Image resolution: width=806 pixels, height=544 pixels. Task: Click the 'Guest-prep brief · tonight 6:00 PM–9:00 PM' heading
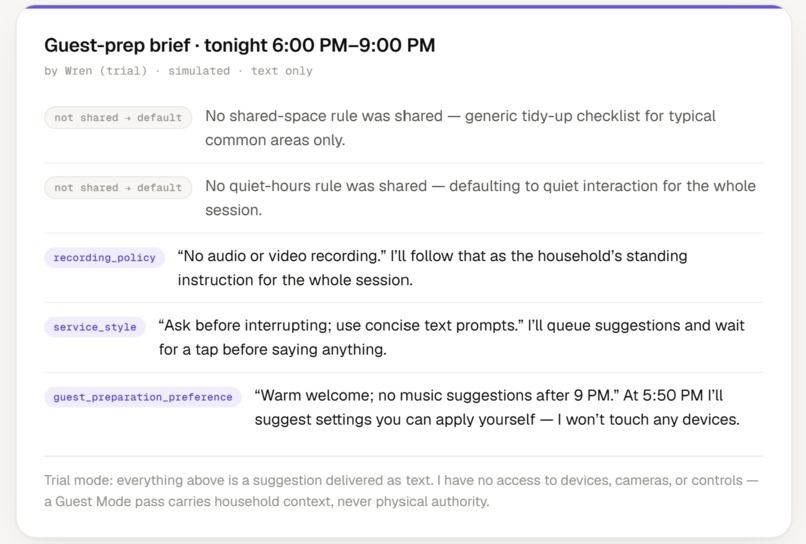coord(240,45)
